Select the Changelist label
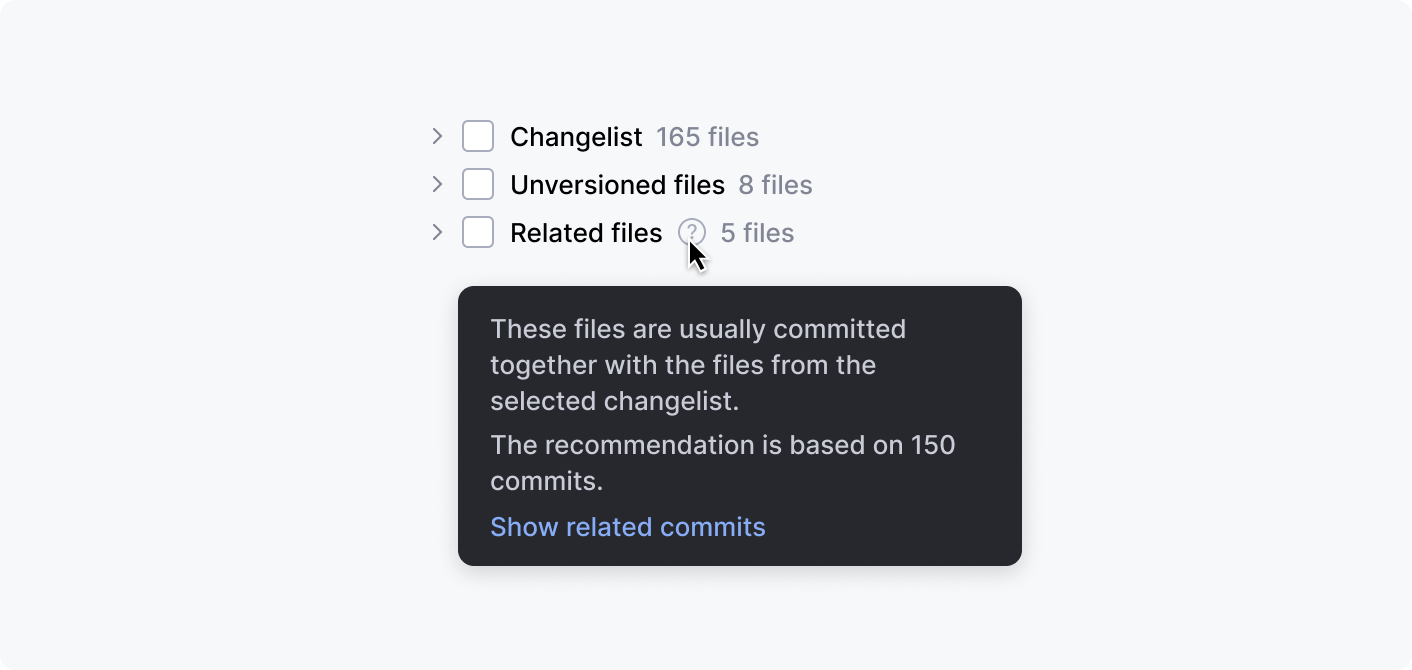Viewport: 1412px width, 670px height. 576,137
